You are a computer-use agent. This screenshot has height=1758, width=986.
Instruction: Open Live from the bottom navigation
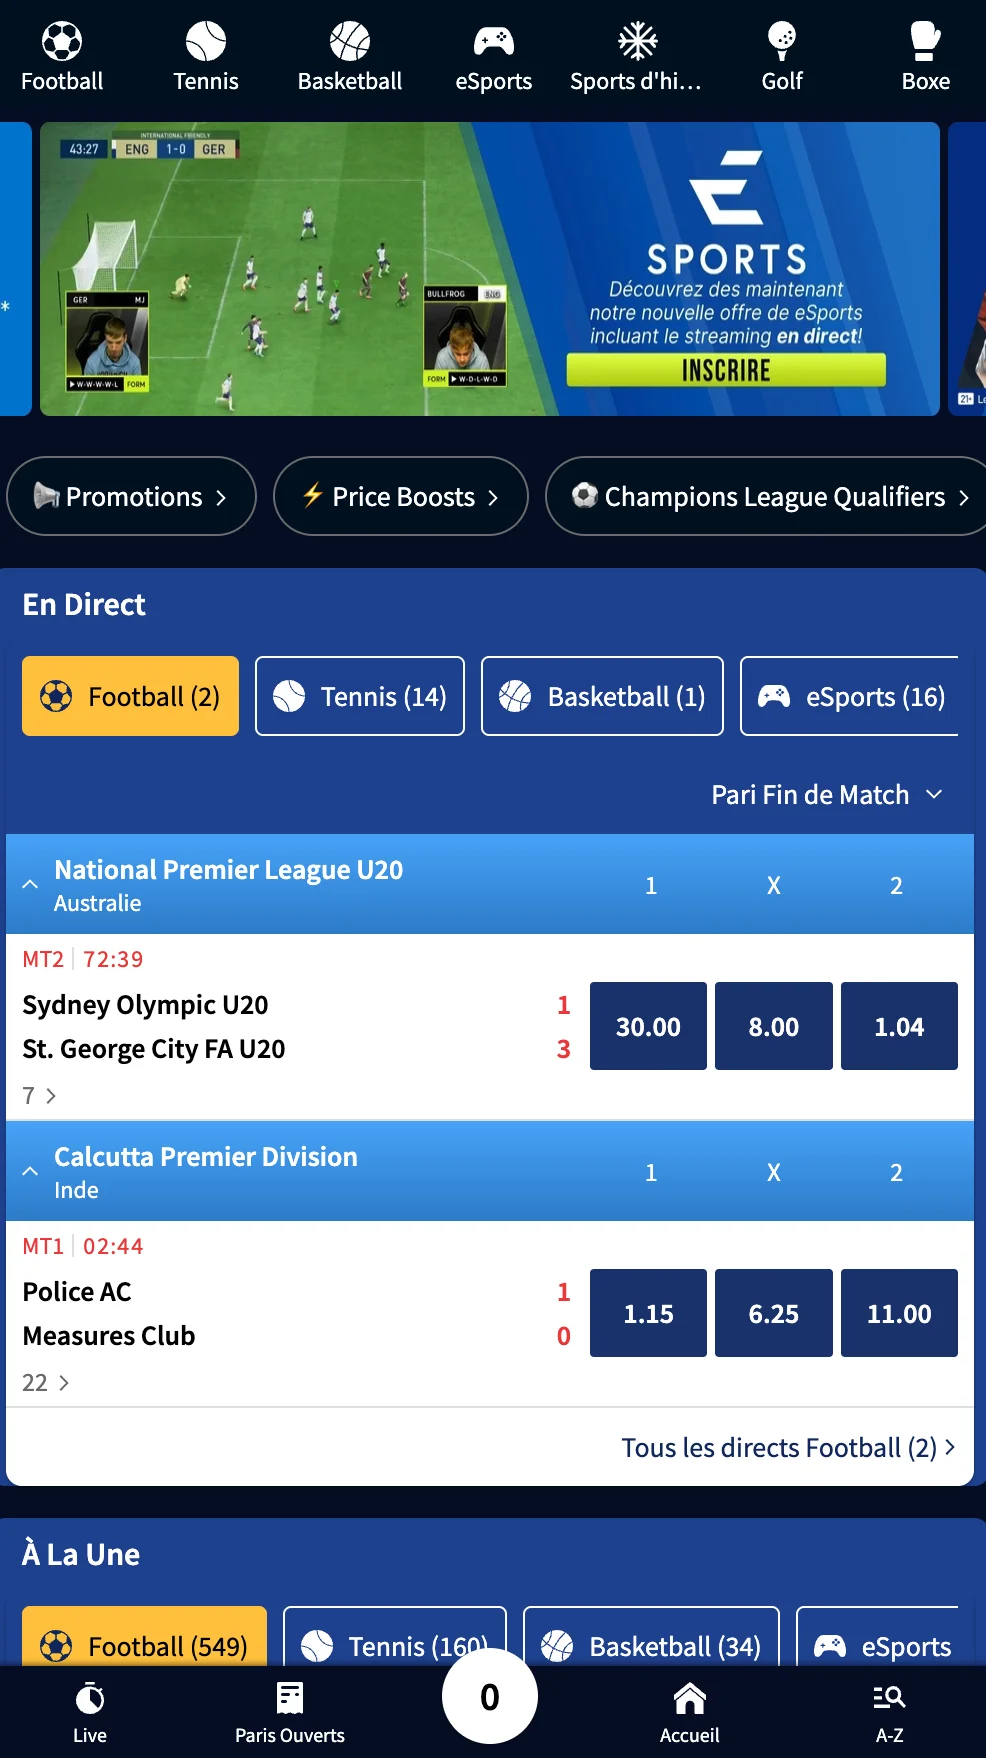pyautogui.click(x=90, y=1712)
